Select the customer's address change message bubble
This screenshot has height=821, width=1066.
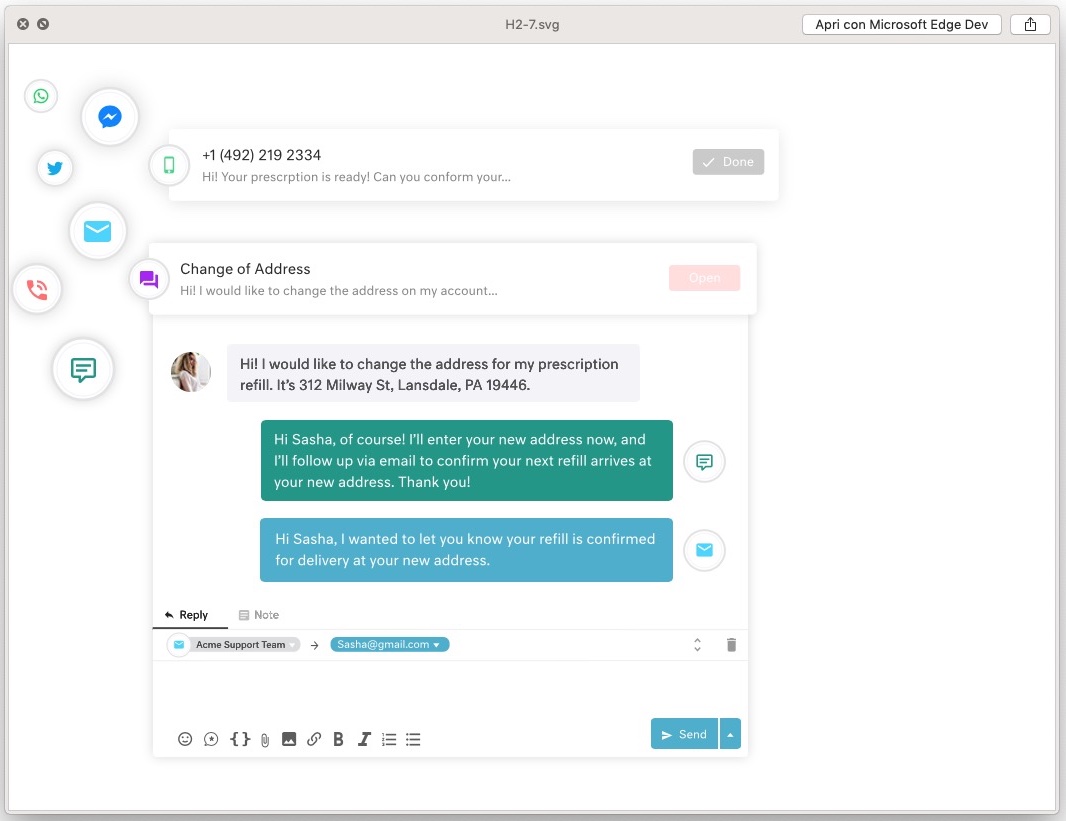[x=433, y=373]
